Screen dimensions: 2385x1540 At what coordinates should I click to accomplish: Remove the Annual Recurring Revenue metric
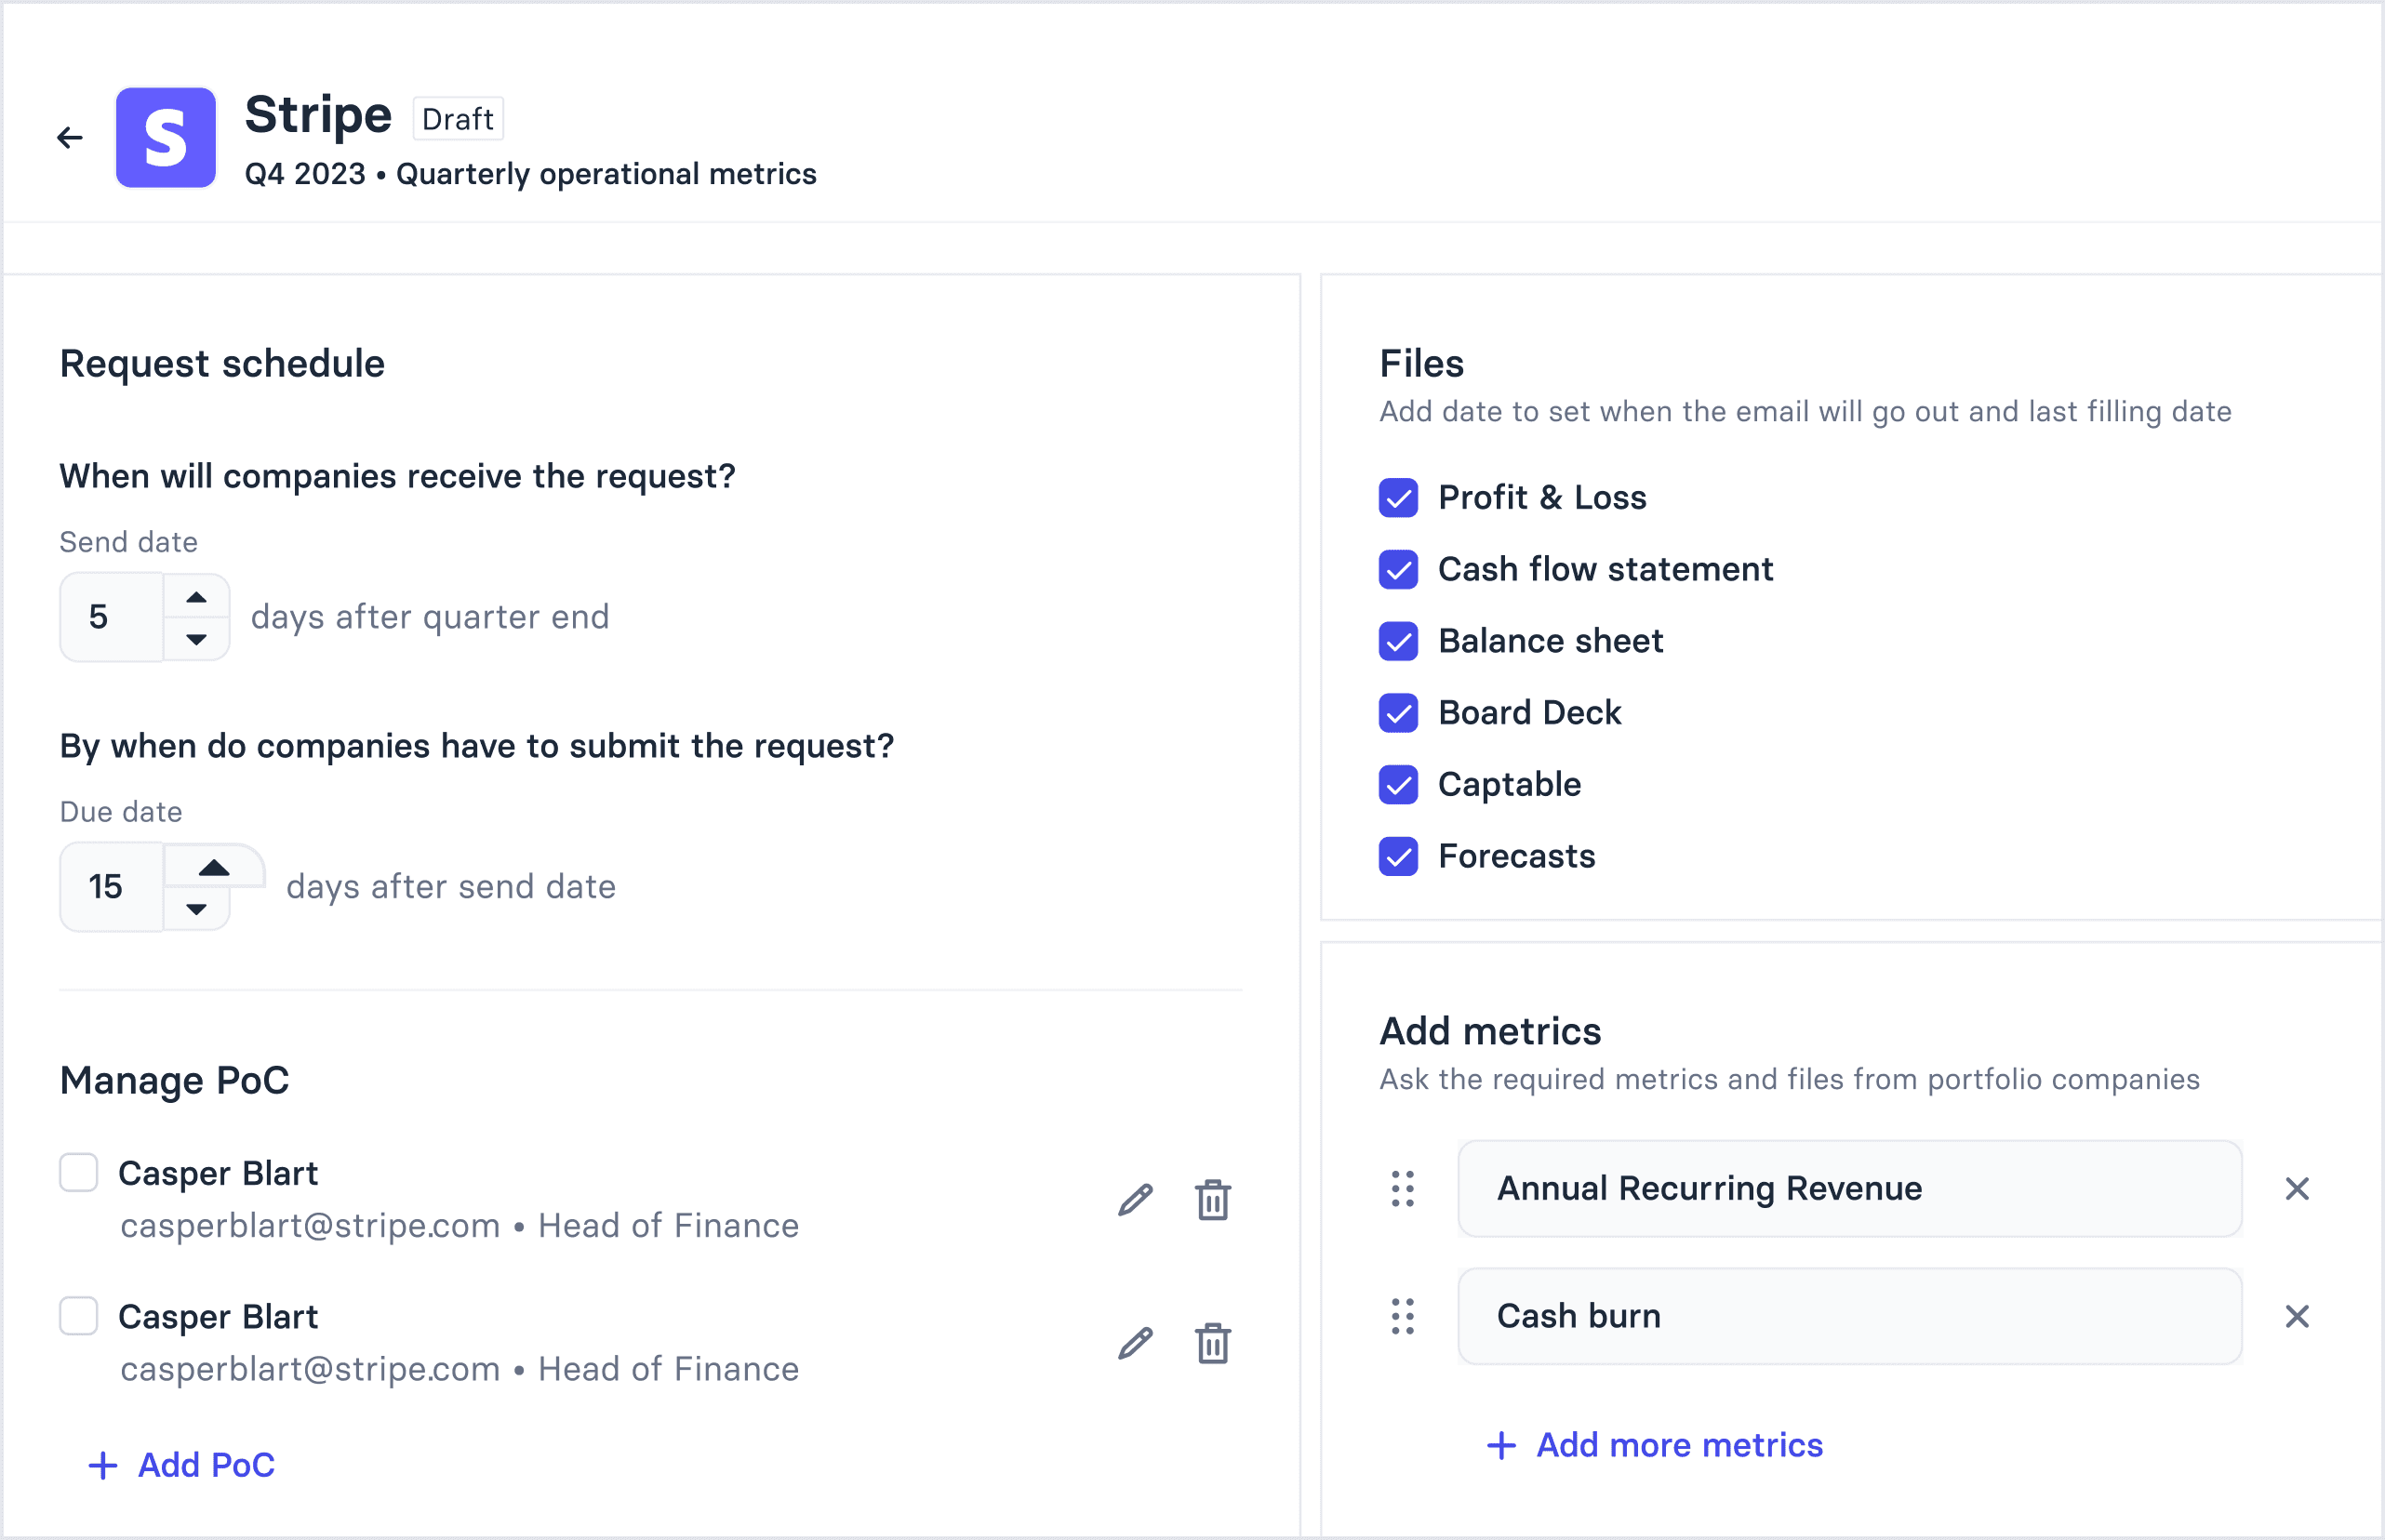2296,1188
